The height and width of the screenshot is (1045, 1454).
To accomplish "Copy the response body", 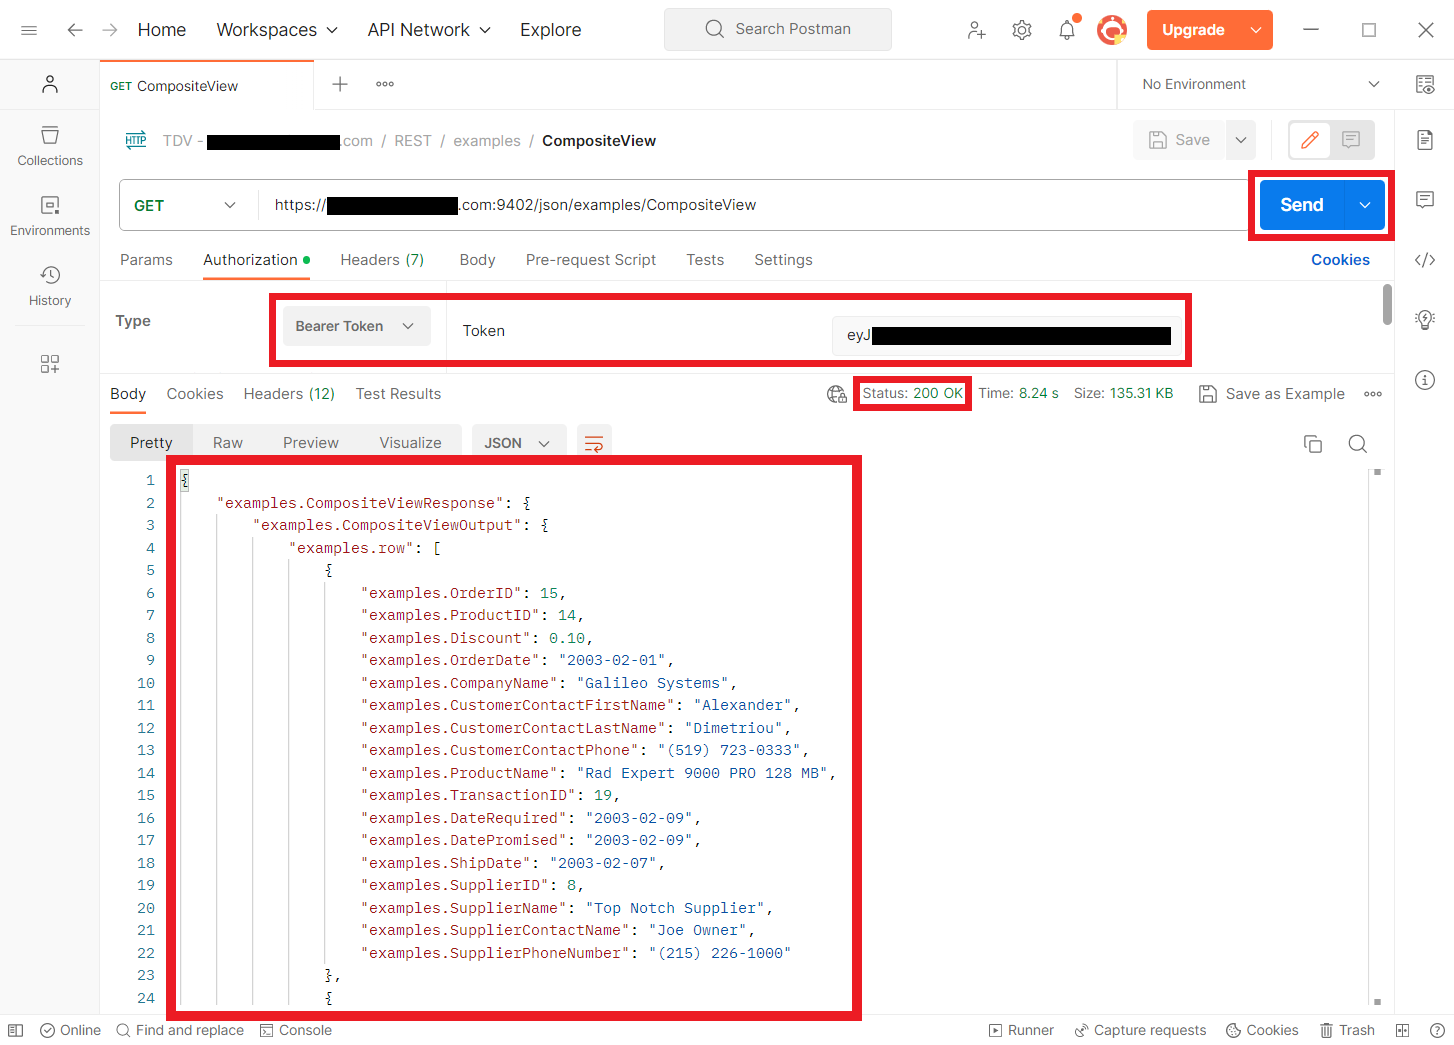I will [1313, 444].
